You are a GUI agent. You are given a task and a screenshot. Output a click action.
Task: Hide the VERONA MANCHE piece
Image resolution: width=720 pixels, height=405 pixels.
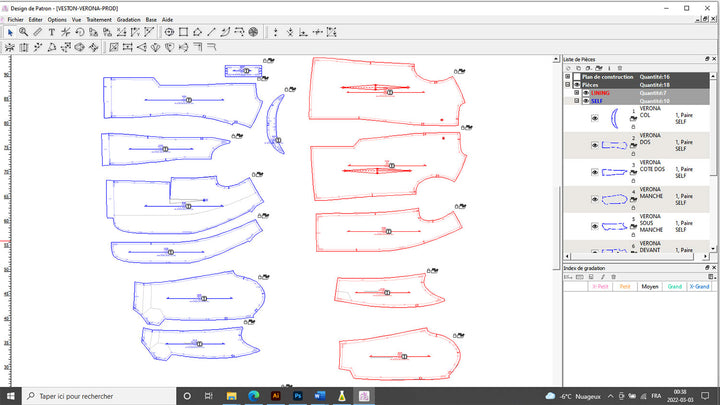[595, 200]
